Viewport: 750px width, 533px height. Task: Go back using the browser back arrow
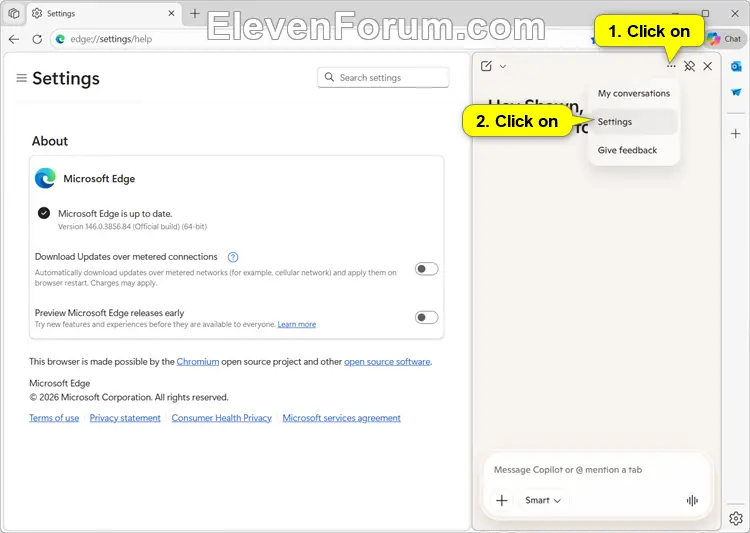(14, 39)
